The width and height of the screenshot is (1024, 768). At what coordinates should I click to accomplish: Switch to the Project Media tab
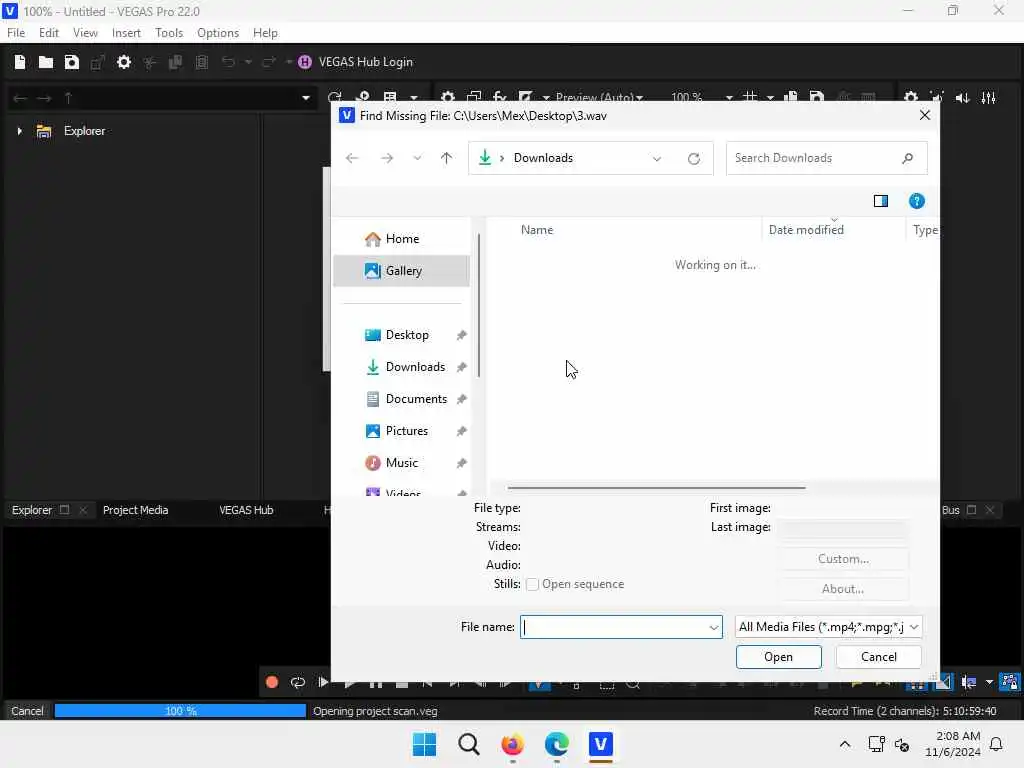point(135,510)
